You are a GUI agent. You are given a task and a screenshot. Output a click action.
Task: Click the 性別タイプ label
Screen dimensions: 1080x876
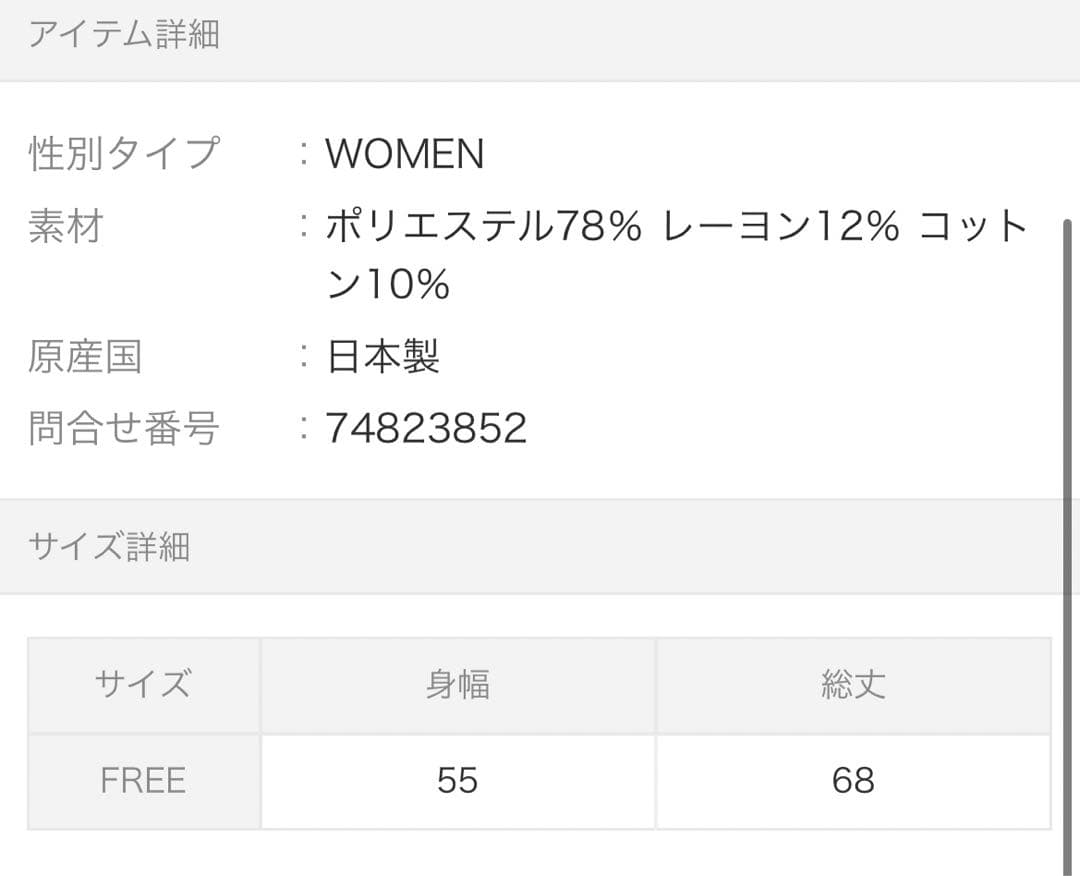point(124,154)
